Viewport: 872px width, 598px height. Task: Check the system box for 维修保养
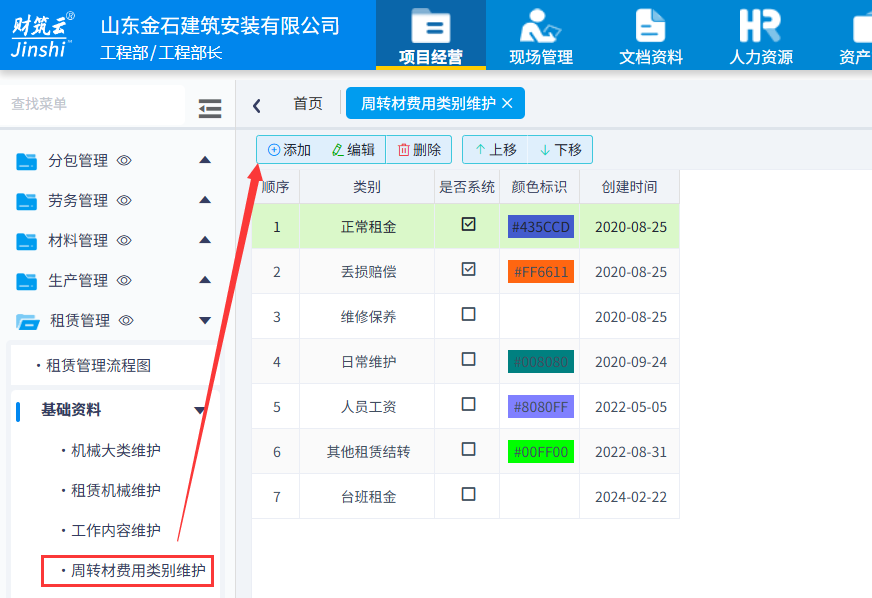coord(468,314)
